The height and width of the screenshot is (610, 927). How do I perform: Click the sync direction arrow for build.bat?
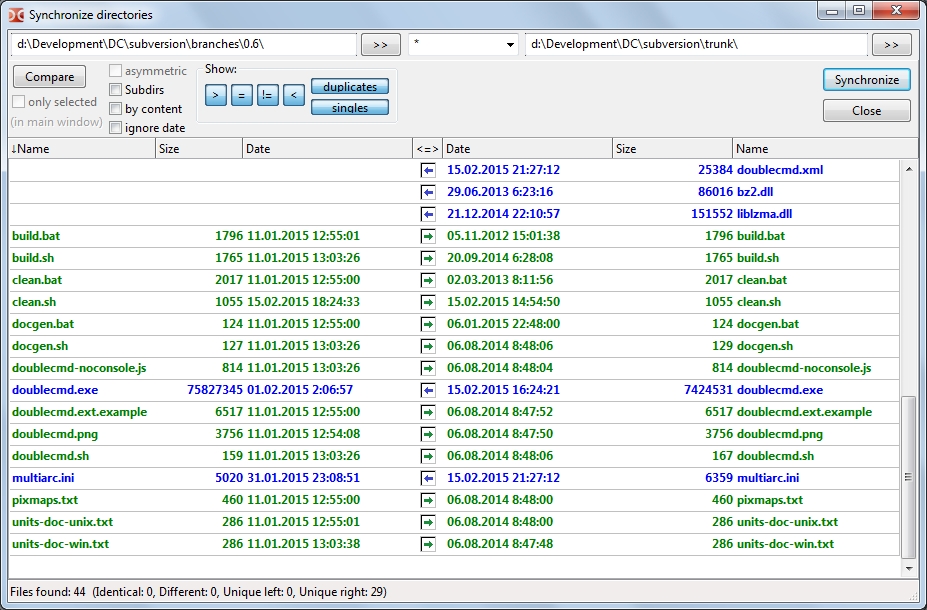pyautogui.click(x=428, y=236)
